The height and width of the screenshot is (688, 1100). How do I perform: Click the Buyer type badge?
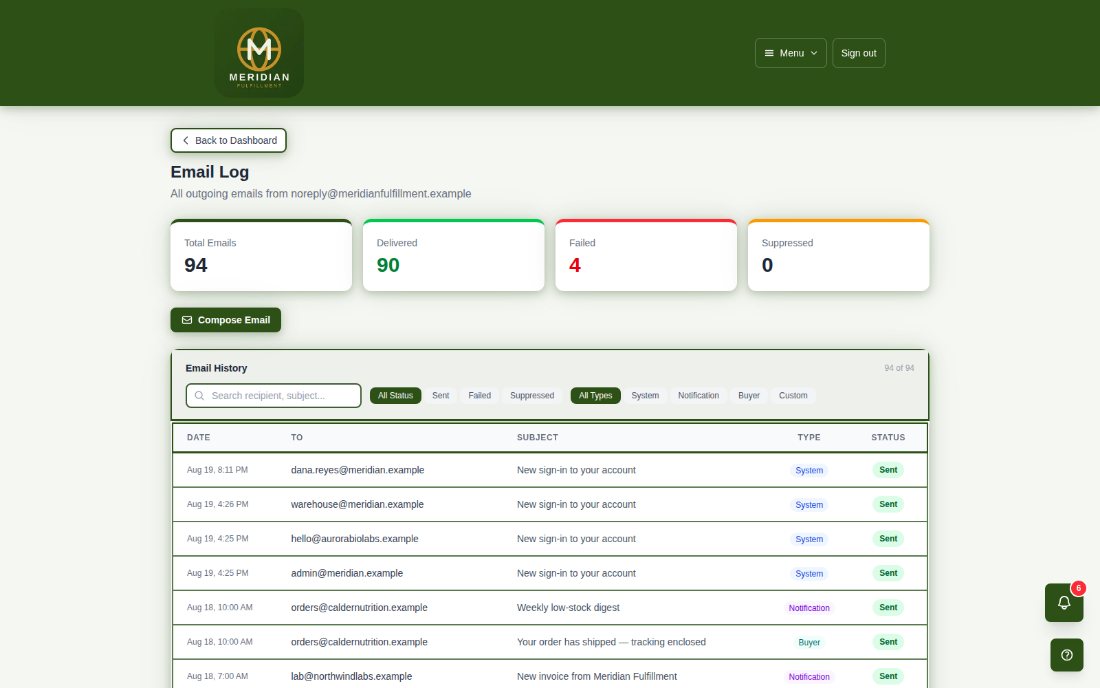click(809, 642)
